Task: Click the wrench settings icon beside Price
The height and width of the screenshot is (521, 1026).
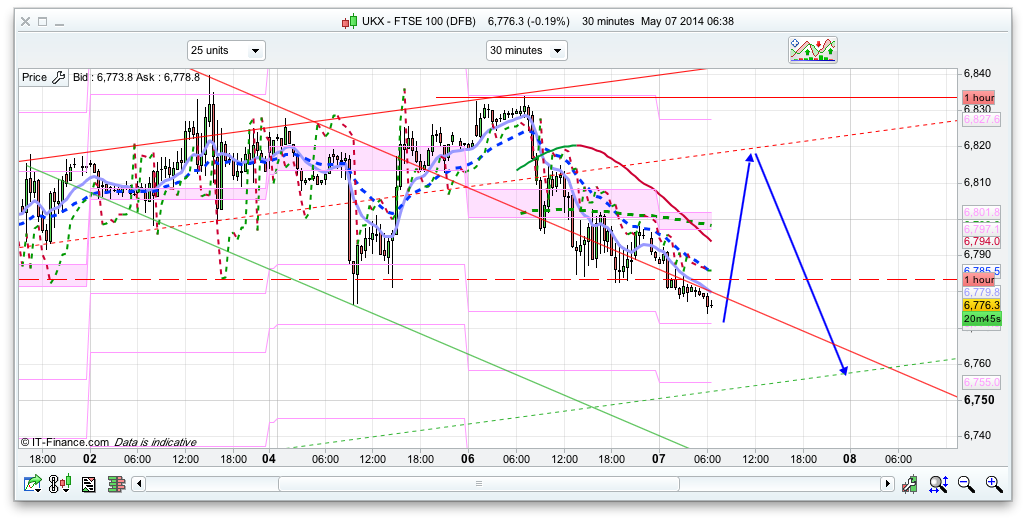Action: tap(58, 77)
